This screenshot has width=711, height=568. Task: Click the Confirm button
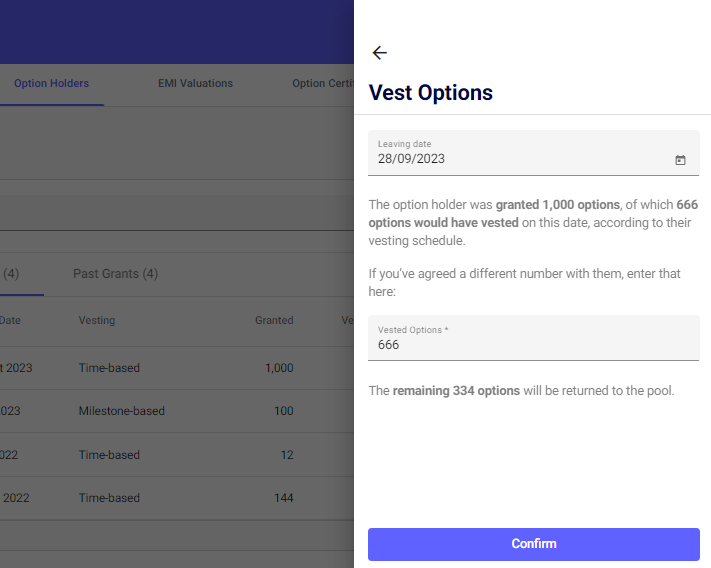534,544
